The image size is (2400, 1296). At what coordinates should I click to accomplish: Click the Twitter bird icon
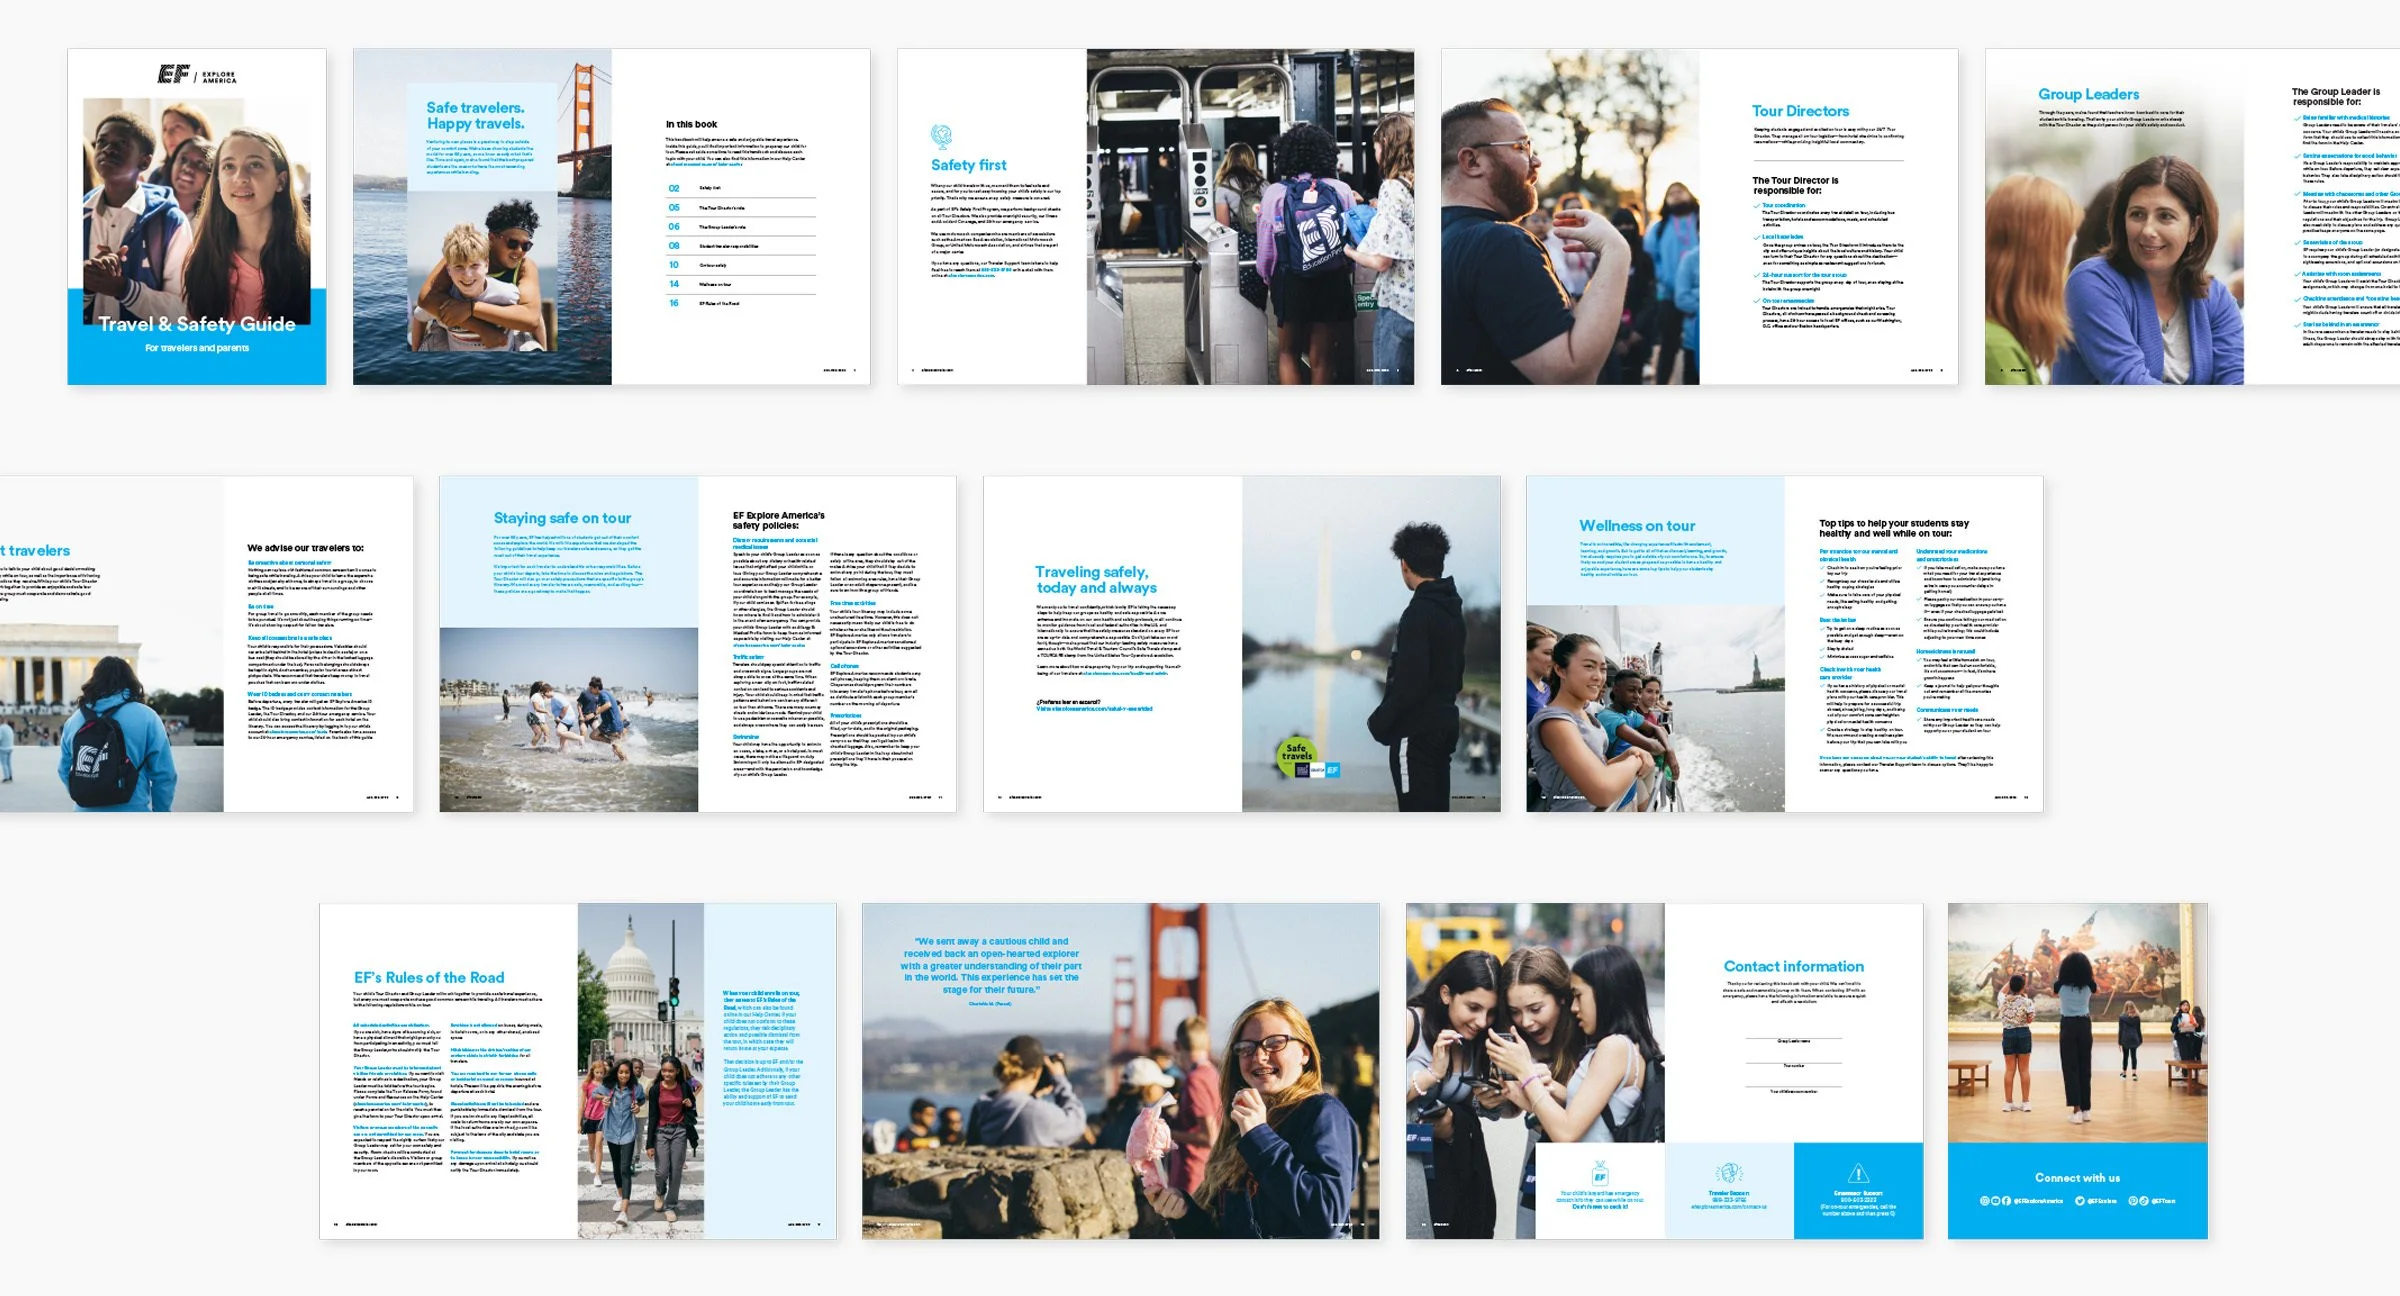2079,1201
